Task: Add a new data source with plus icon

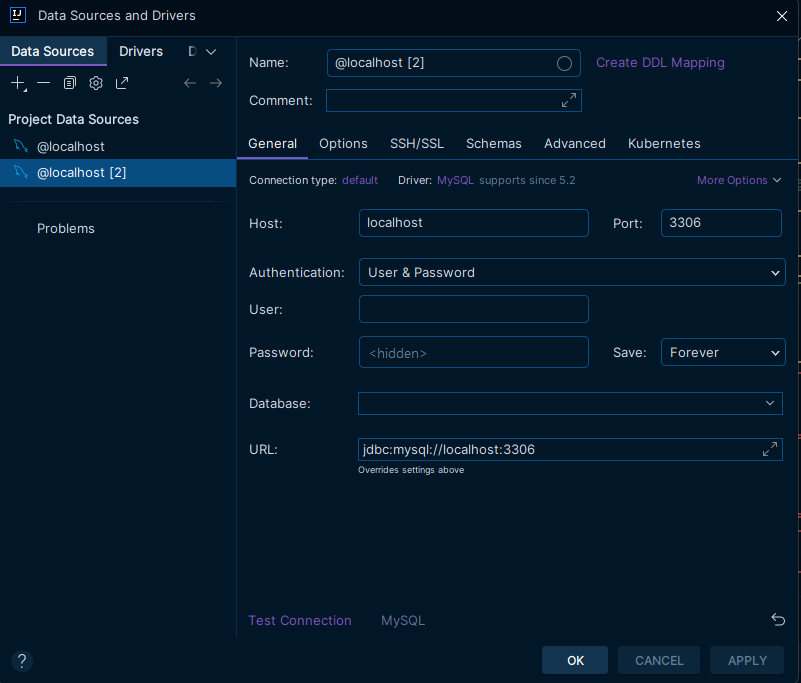Action: pyautogui.click(x=18, y=83)
